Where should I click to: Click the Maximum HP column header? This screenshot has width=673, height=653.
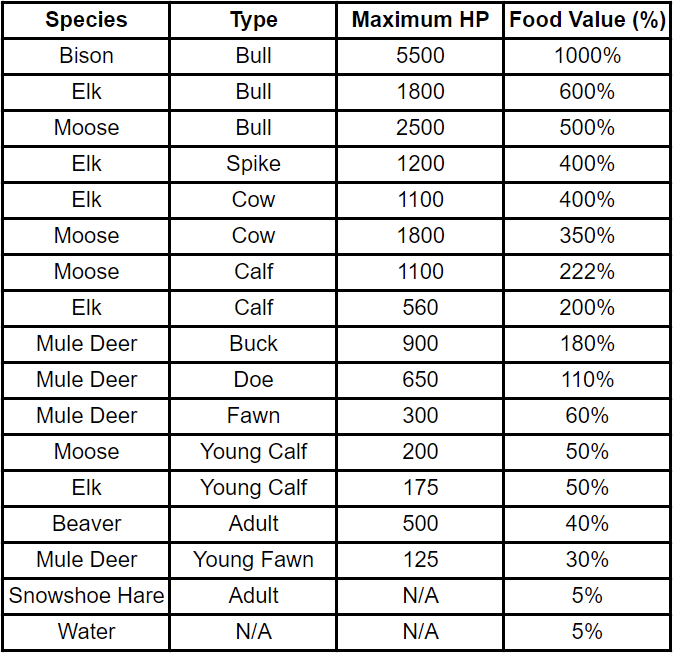[x=420, y=20]
